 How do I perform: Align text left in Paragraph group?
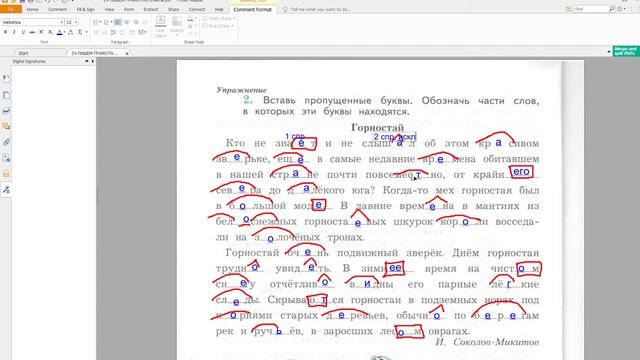pyautogui.click(x=118, y=22)
